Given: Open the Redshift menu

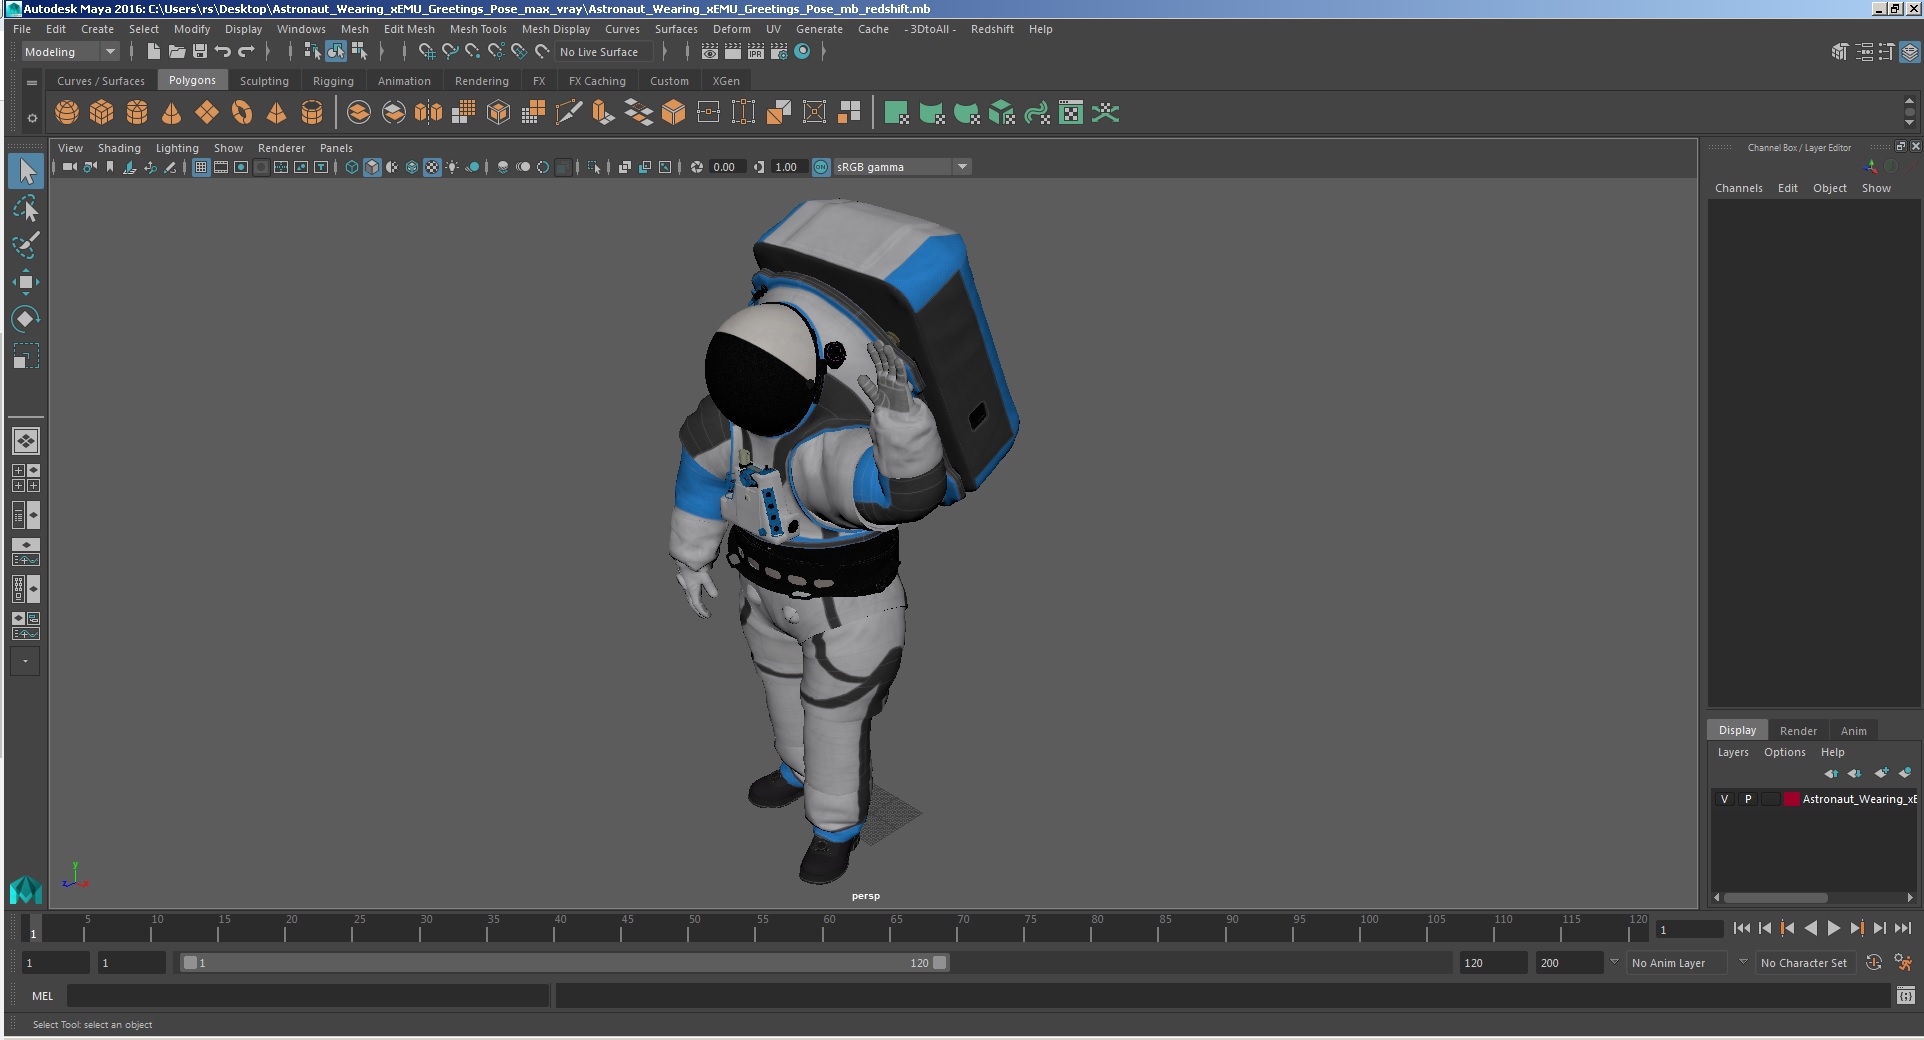Looking at the screenshot, I should click(992, 29).
